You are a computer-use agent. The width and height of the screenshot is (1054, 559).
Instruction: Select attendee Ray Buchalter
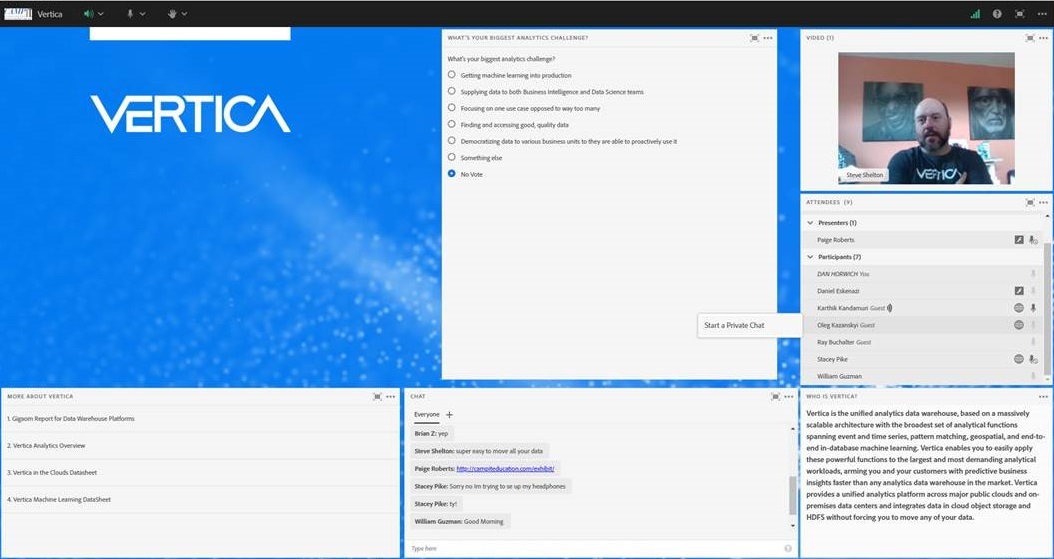pos(924,342)
